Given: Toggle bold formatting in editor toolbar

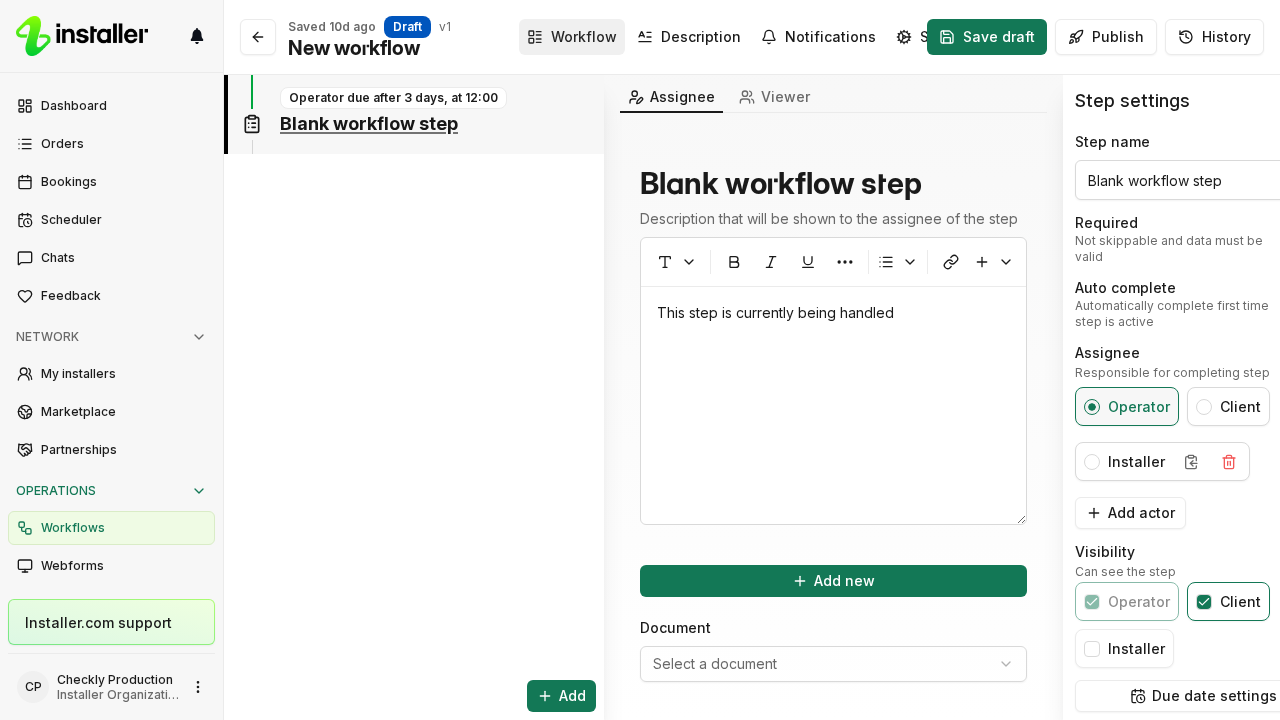Looking at the screenshot, I should tap(734, 262).
